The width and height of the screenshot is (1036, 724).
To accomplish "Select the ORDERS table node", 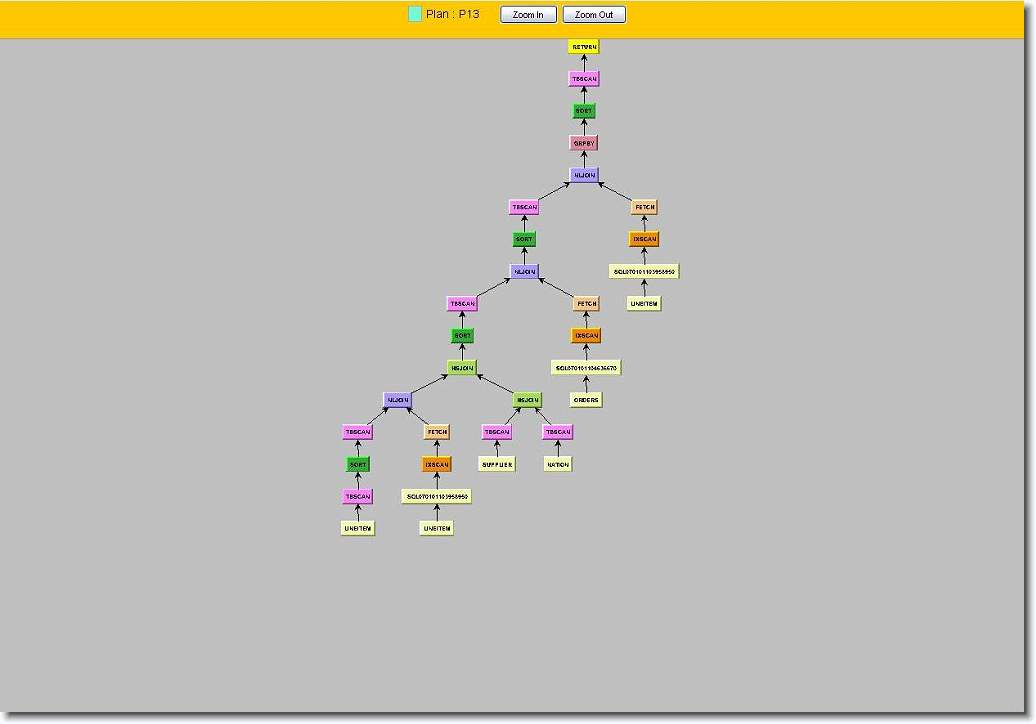I will pos(586,400).
